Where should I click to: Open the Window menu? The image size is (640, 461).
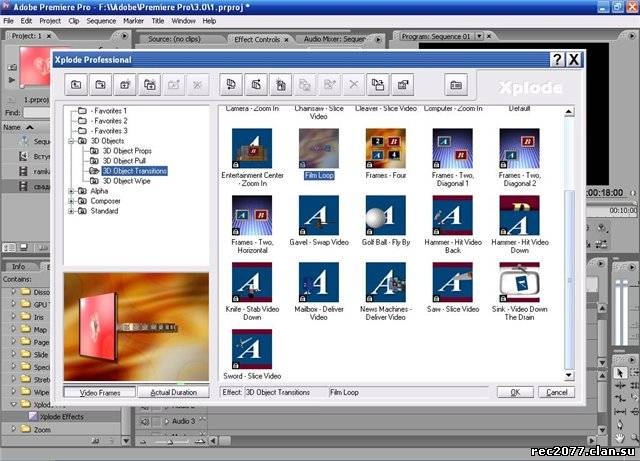(183, 21)
